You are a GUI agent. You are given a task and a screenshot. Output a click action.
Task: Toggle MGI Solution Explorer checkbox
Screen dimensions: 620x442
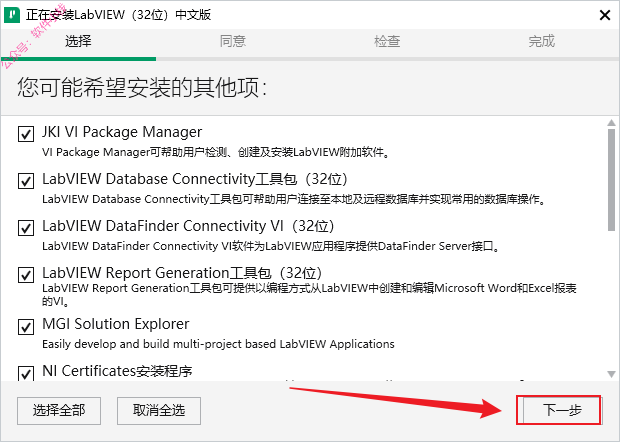(26, 327)
